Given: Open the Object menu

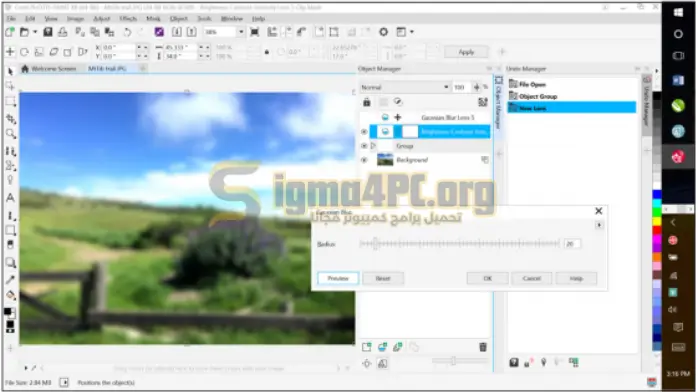Looking at the screenshot, I should [x=179, y=19].
